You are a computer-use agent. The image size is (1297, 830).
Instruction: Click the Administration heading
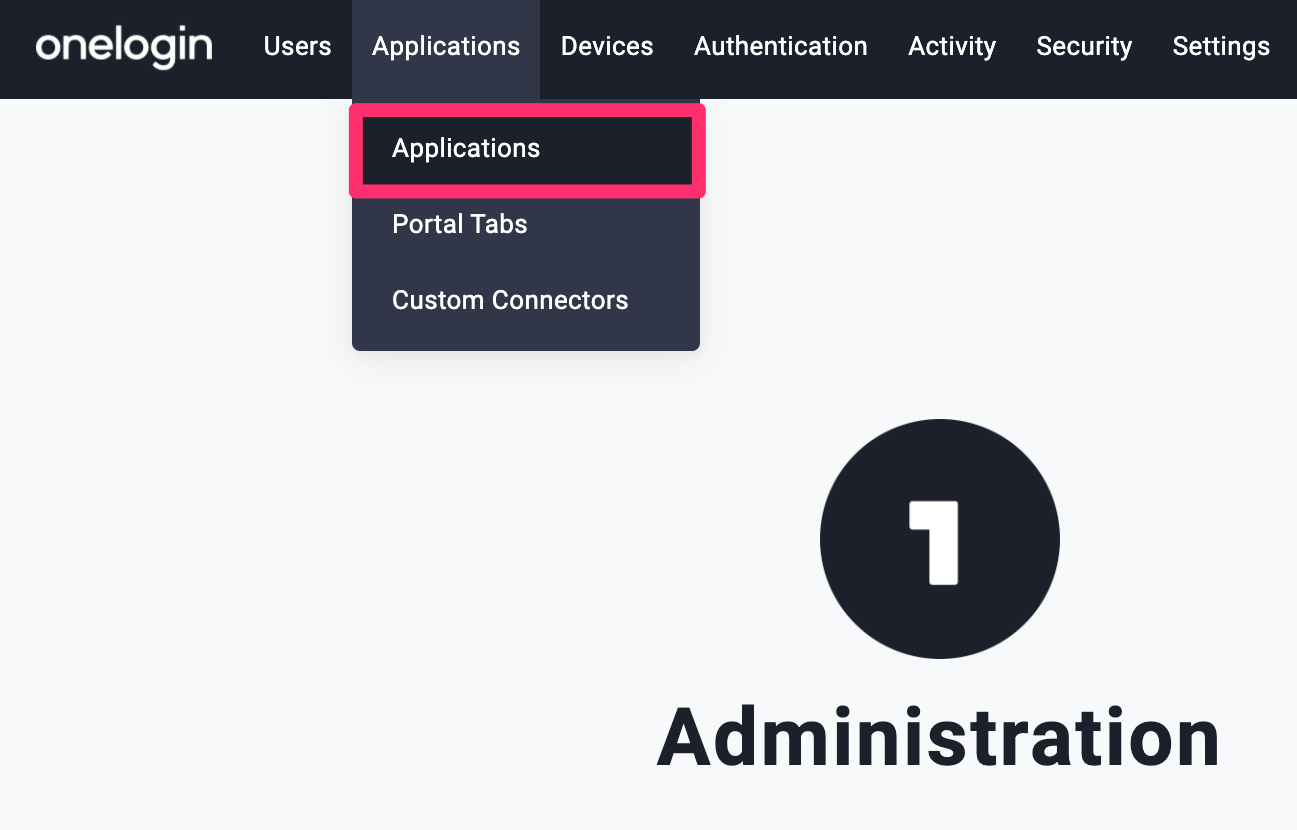click(x=938, y=738)
